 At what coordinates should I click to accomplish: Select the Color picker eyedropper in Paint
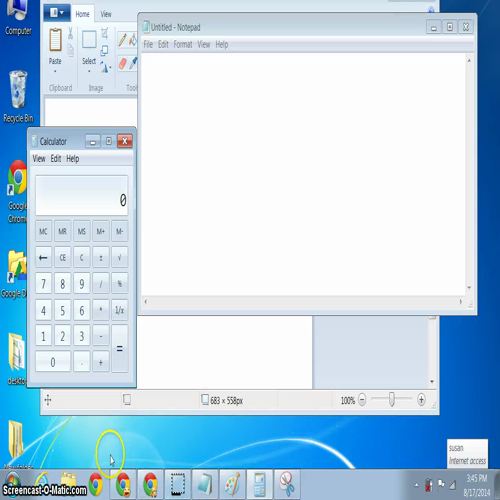133,63
